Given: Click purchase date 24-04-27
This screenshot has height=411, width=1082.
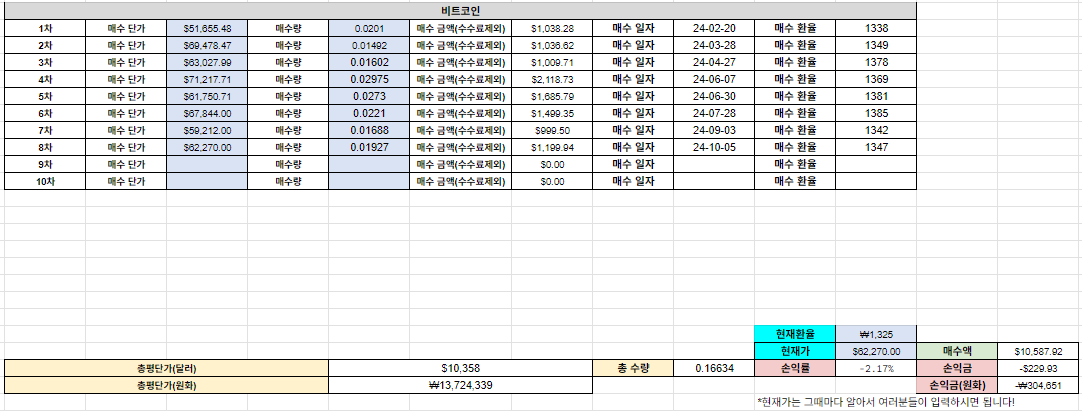Looking at the screenshot, I should click(x=714, y=63).
